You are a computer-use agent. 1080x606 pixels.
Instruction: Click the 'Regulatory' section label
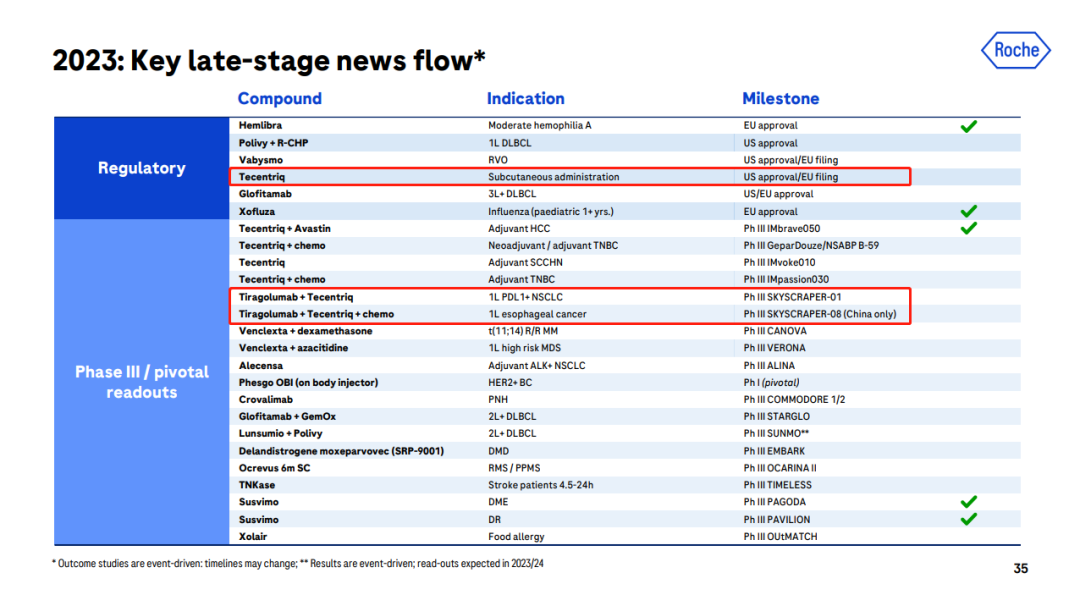click(x=141, y=168)
